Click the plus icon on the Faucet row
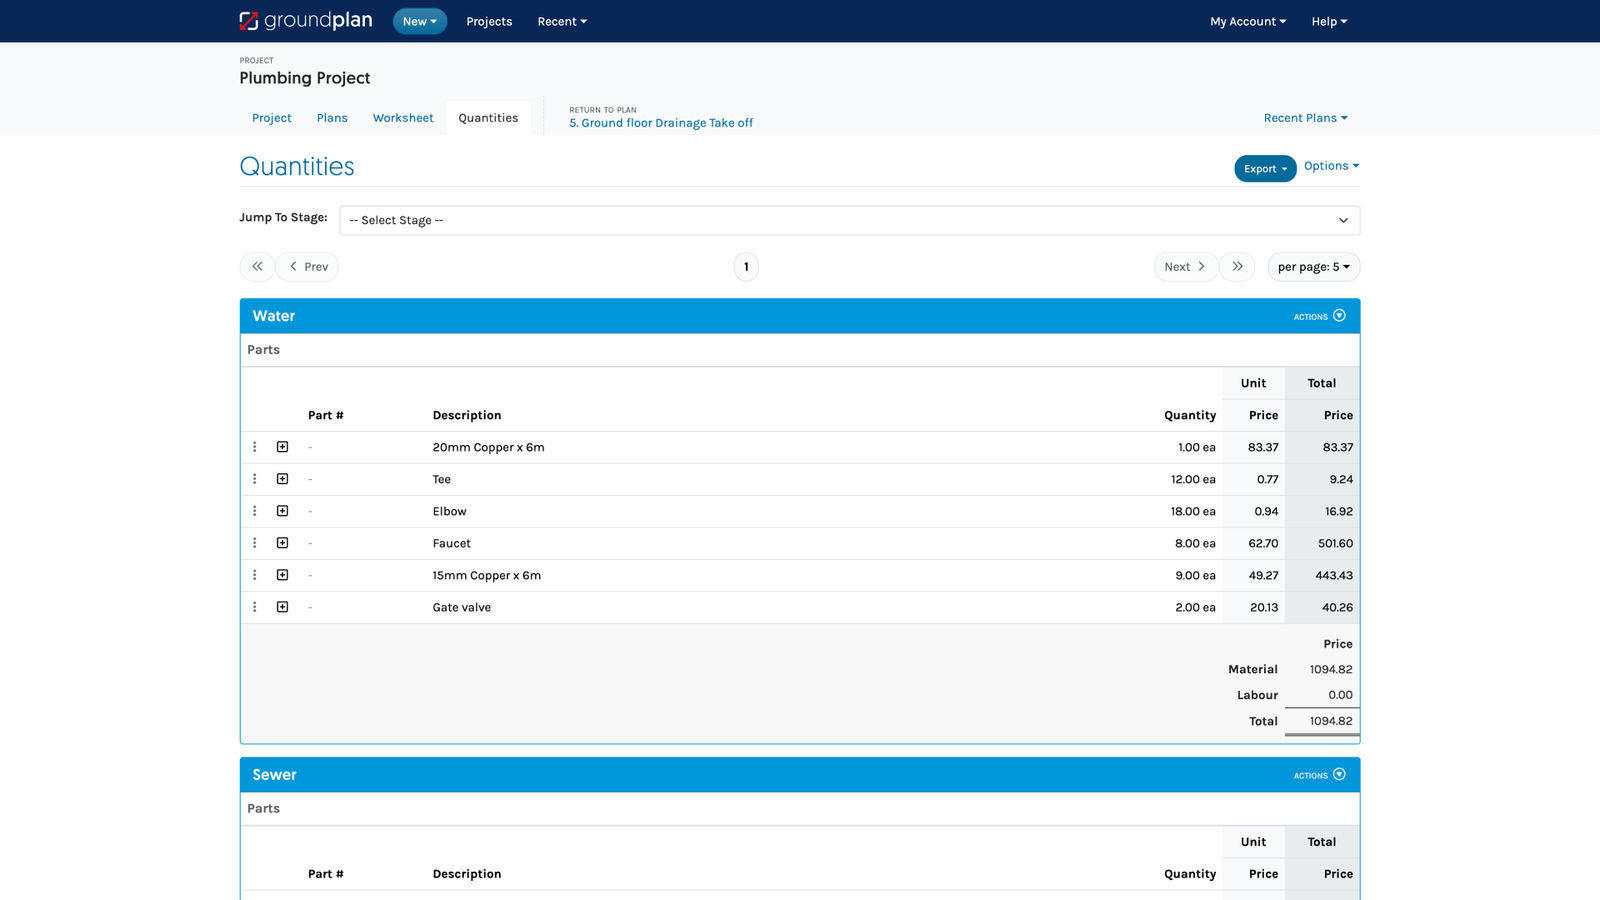Viewport: 1600px width, 900px height. 282,543
